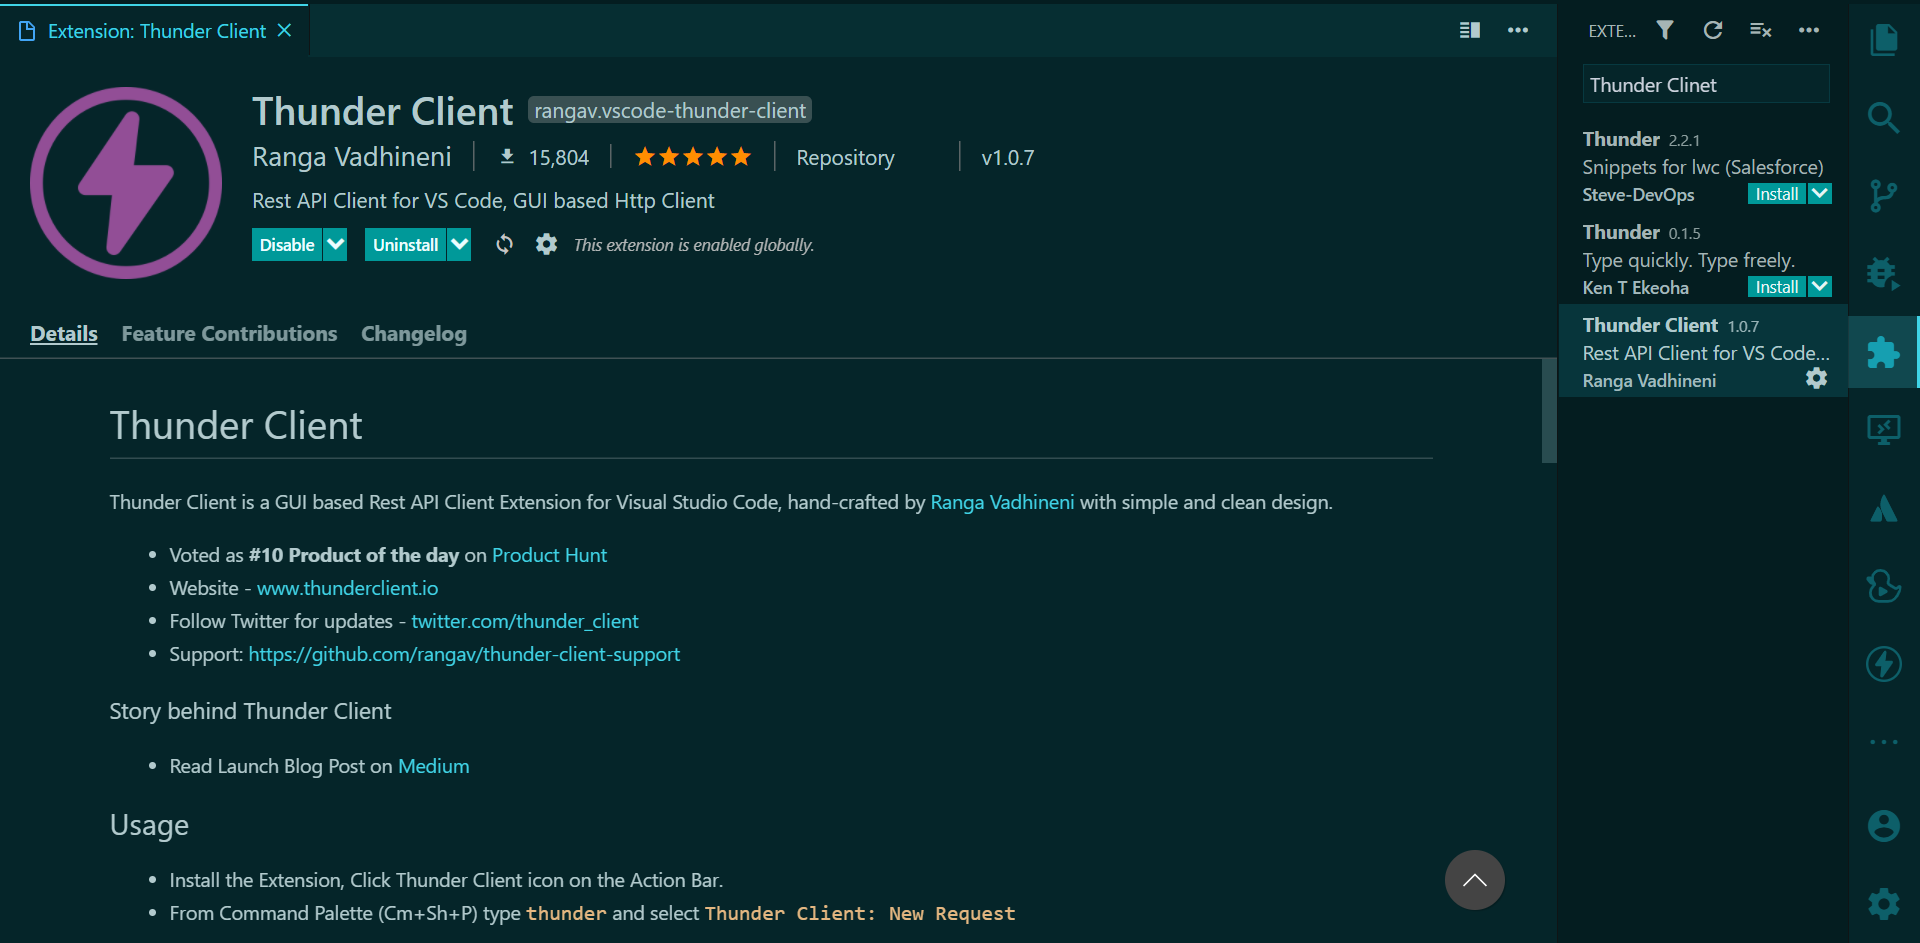
Task: Open the manage gear beside the sync icon
Action: pyautogui.click(x=546, y=244)
